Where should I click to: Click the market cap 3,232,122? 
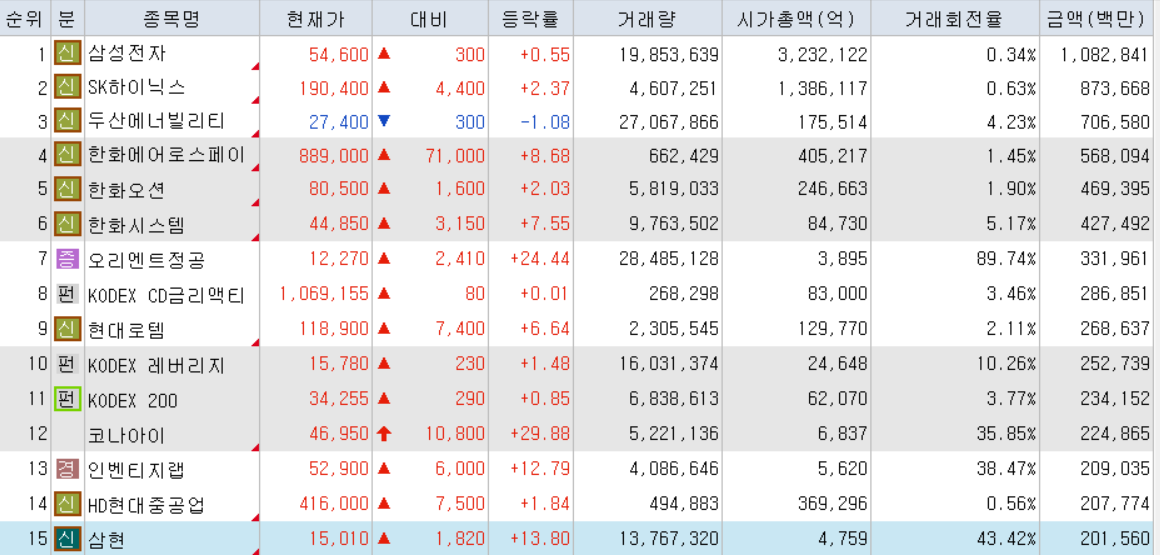click(823, 54)
